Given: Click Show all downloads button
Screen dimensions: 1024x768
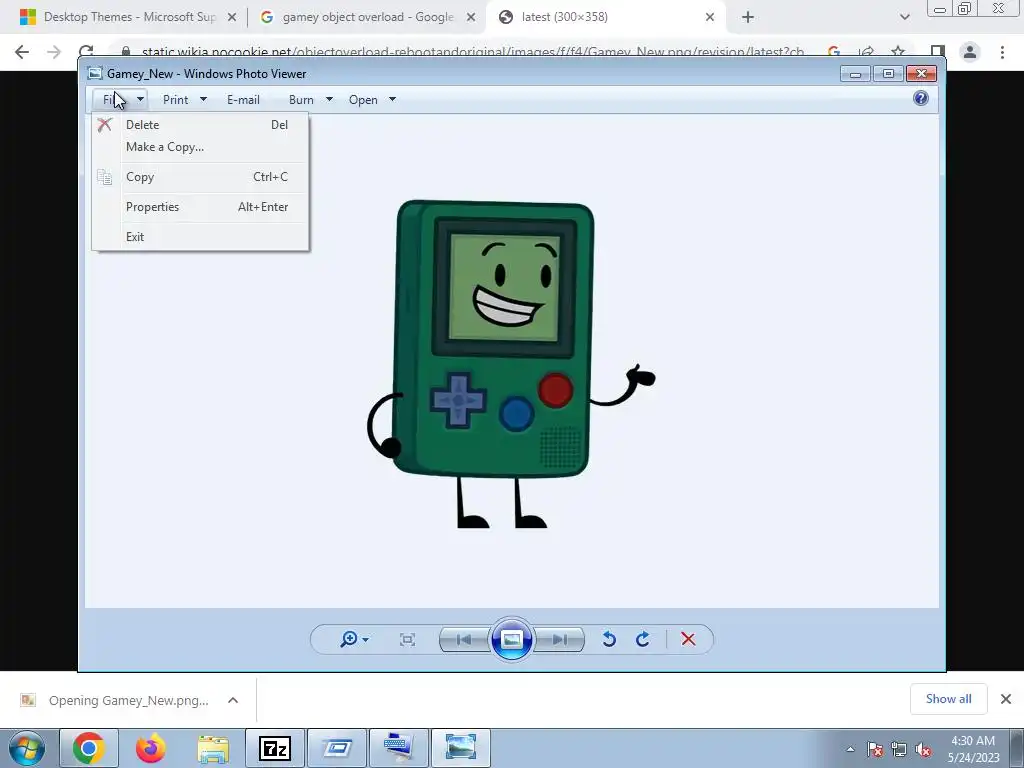Looking at the screenshot, I should click(948, 699).
